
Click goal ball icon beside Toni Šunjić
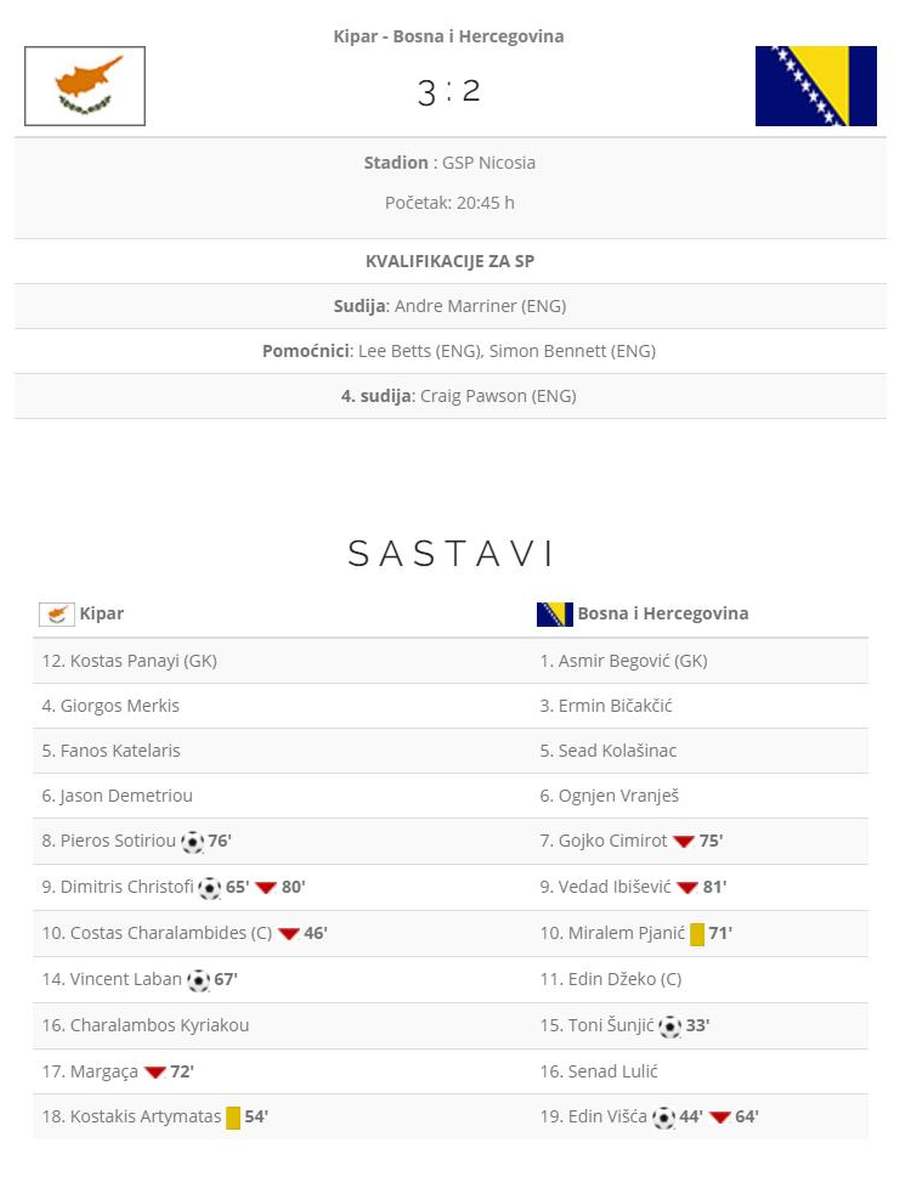pyautogui.click(x=670, y=1026)
